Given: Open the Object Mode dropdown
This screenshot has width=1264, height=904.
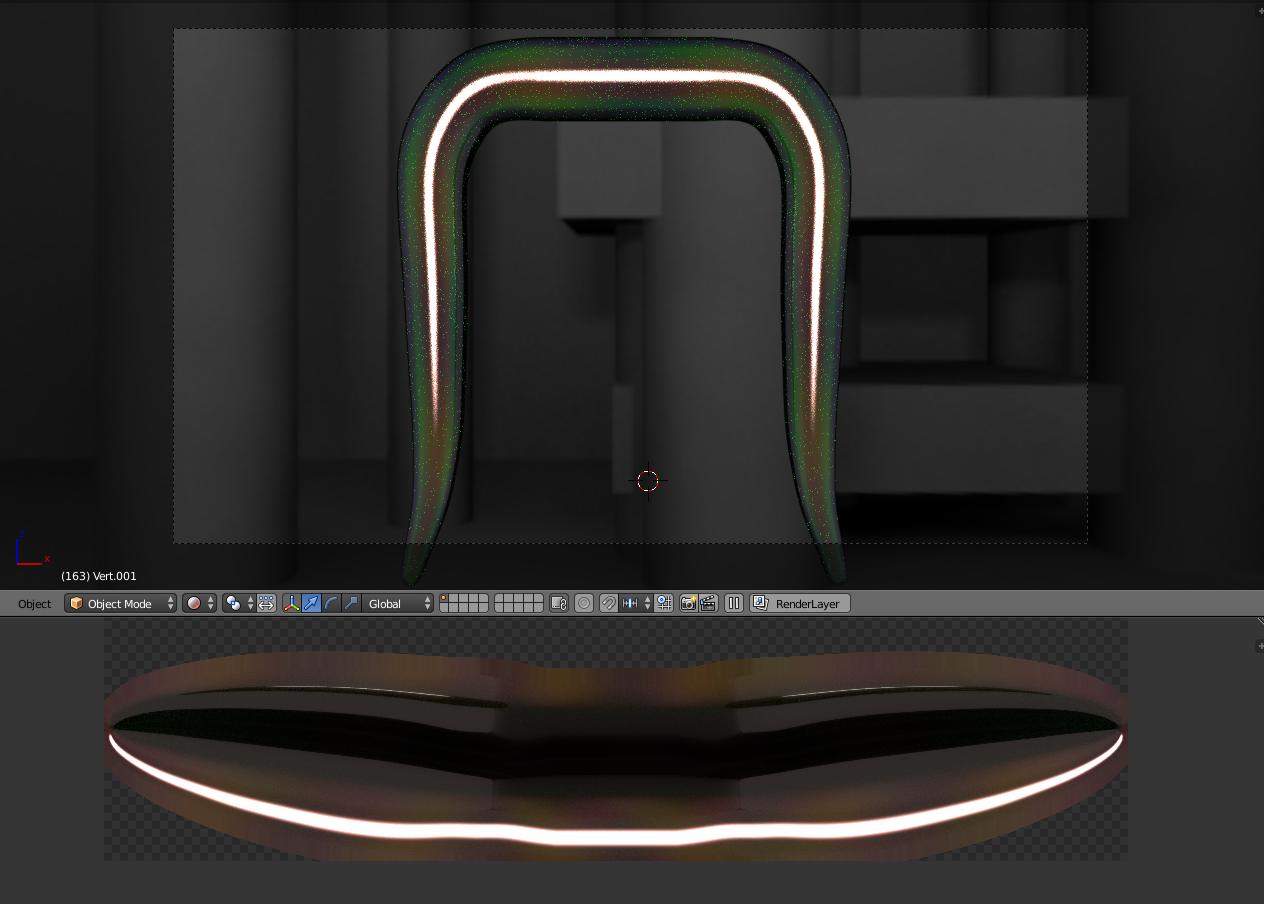Looking at the screenshot, I should 120,603.
